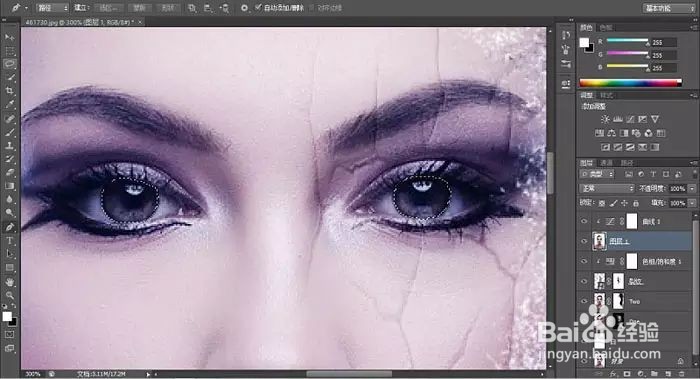Viewport: 700px width, 379px height.
Task: Select the Eyedropper tool
Action: pos(9,104)
